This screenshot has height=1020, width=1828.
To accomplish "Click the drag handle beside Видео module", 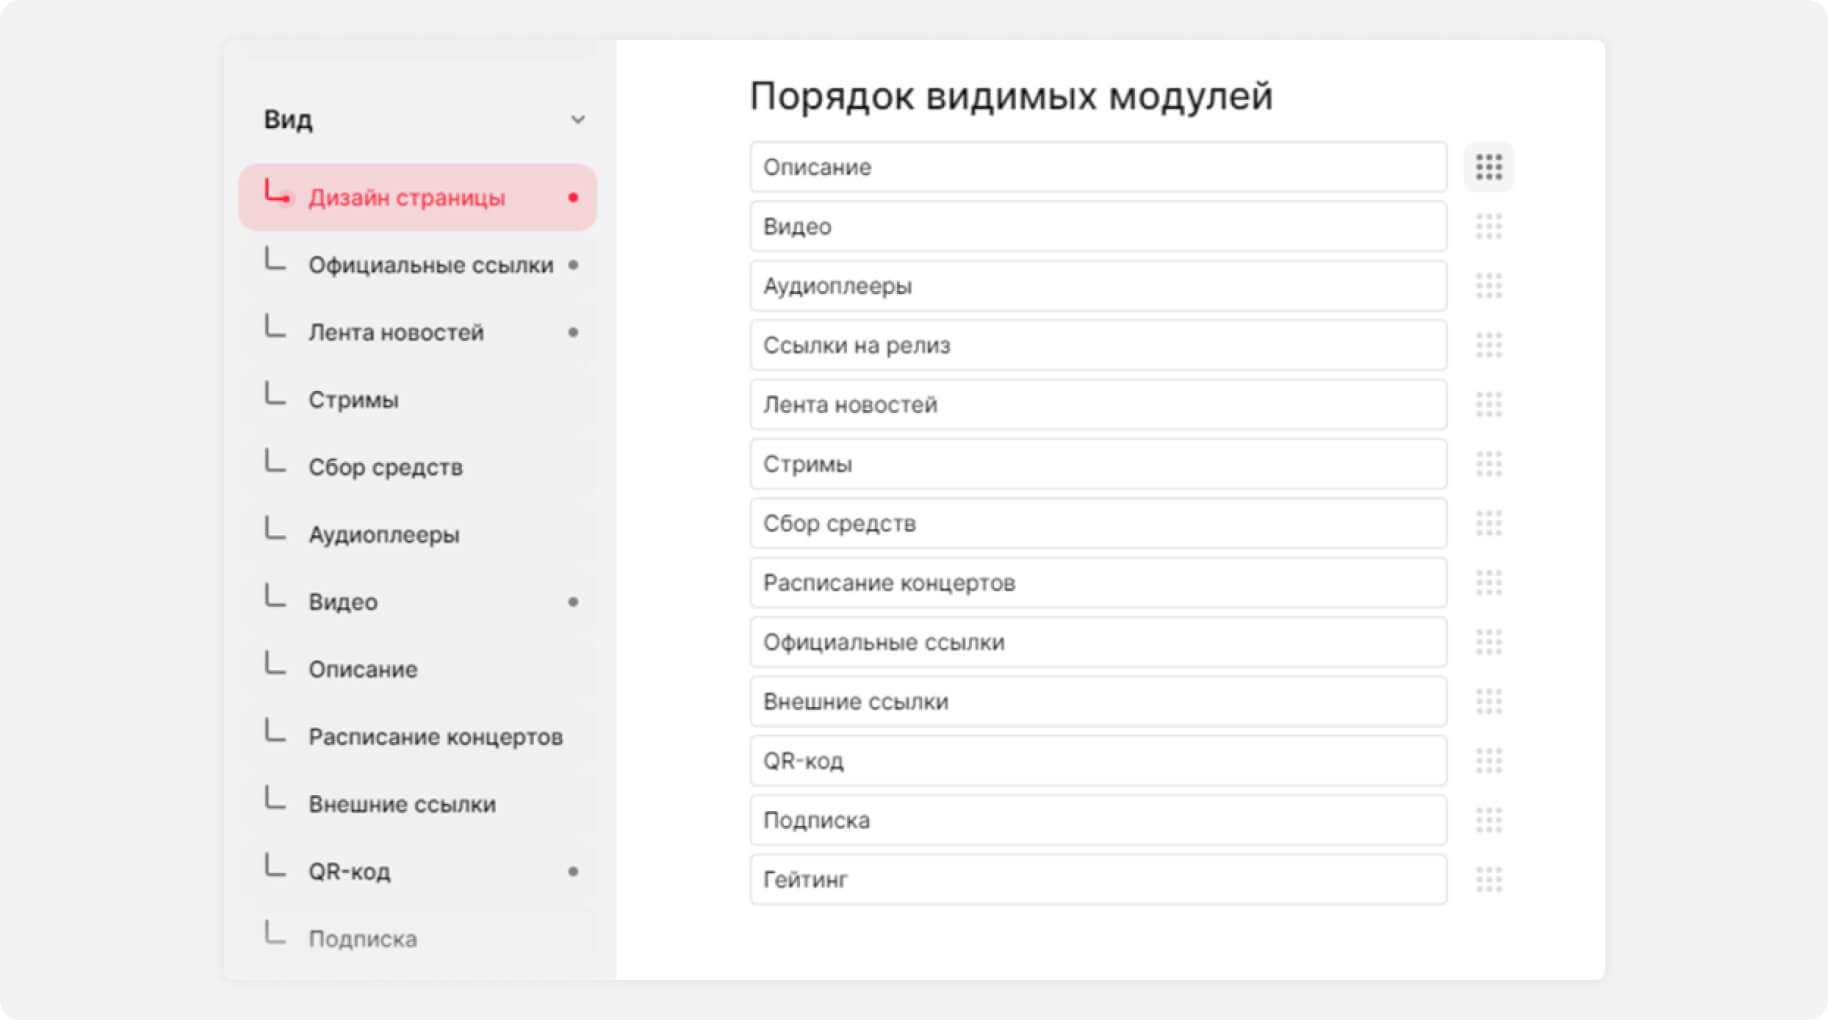I will click(x=1488, y=227).
